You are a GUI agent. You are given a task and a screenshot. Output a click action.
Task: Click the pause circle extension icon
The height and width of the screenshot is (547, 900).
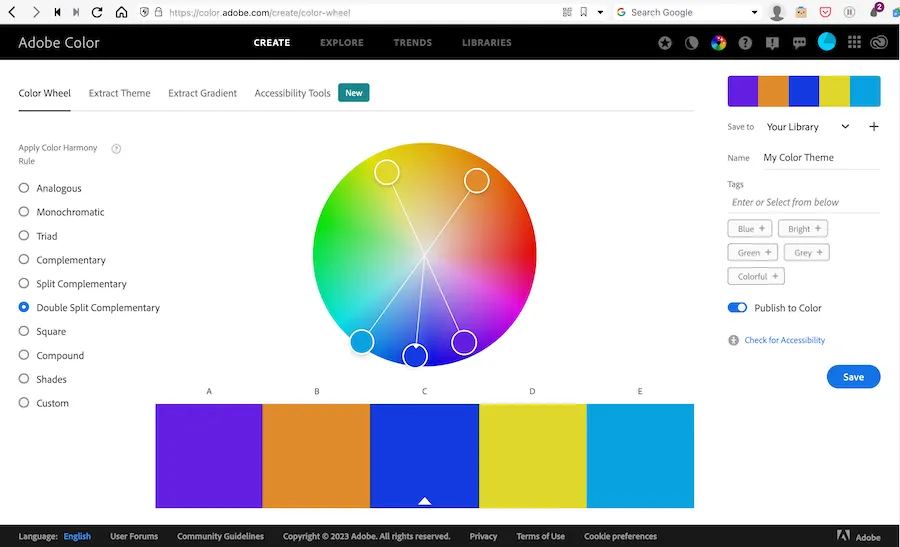pyautogui.click(x=849, y=12)
